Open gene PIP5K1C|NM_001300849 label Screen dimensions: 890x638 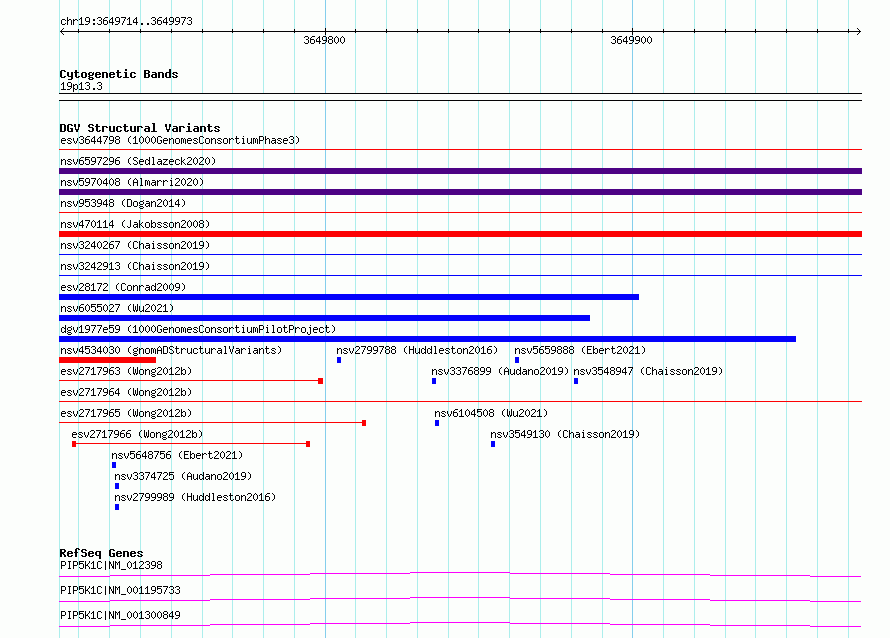point(120,615)
